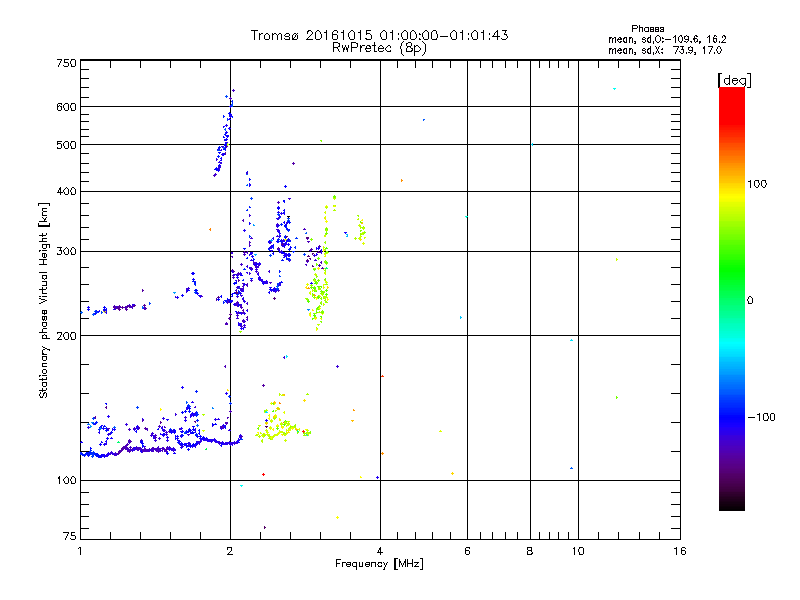Click the y-axis tick label '400'
The image size is (800, 600).
pos(66,191)
